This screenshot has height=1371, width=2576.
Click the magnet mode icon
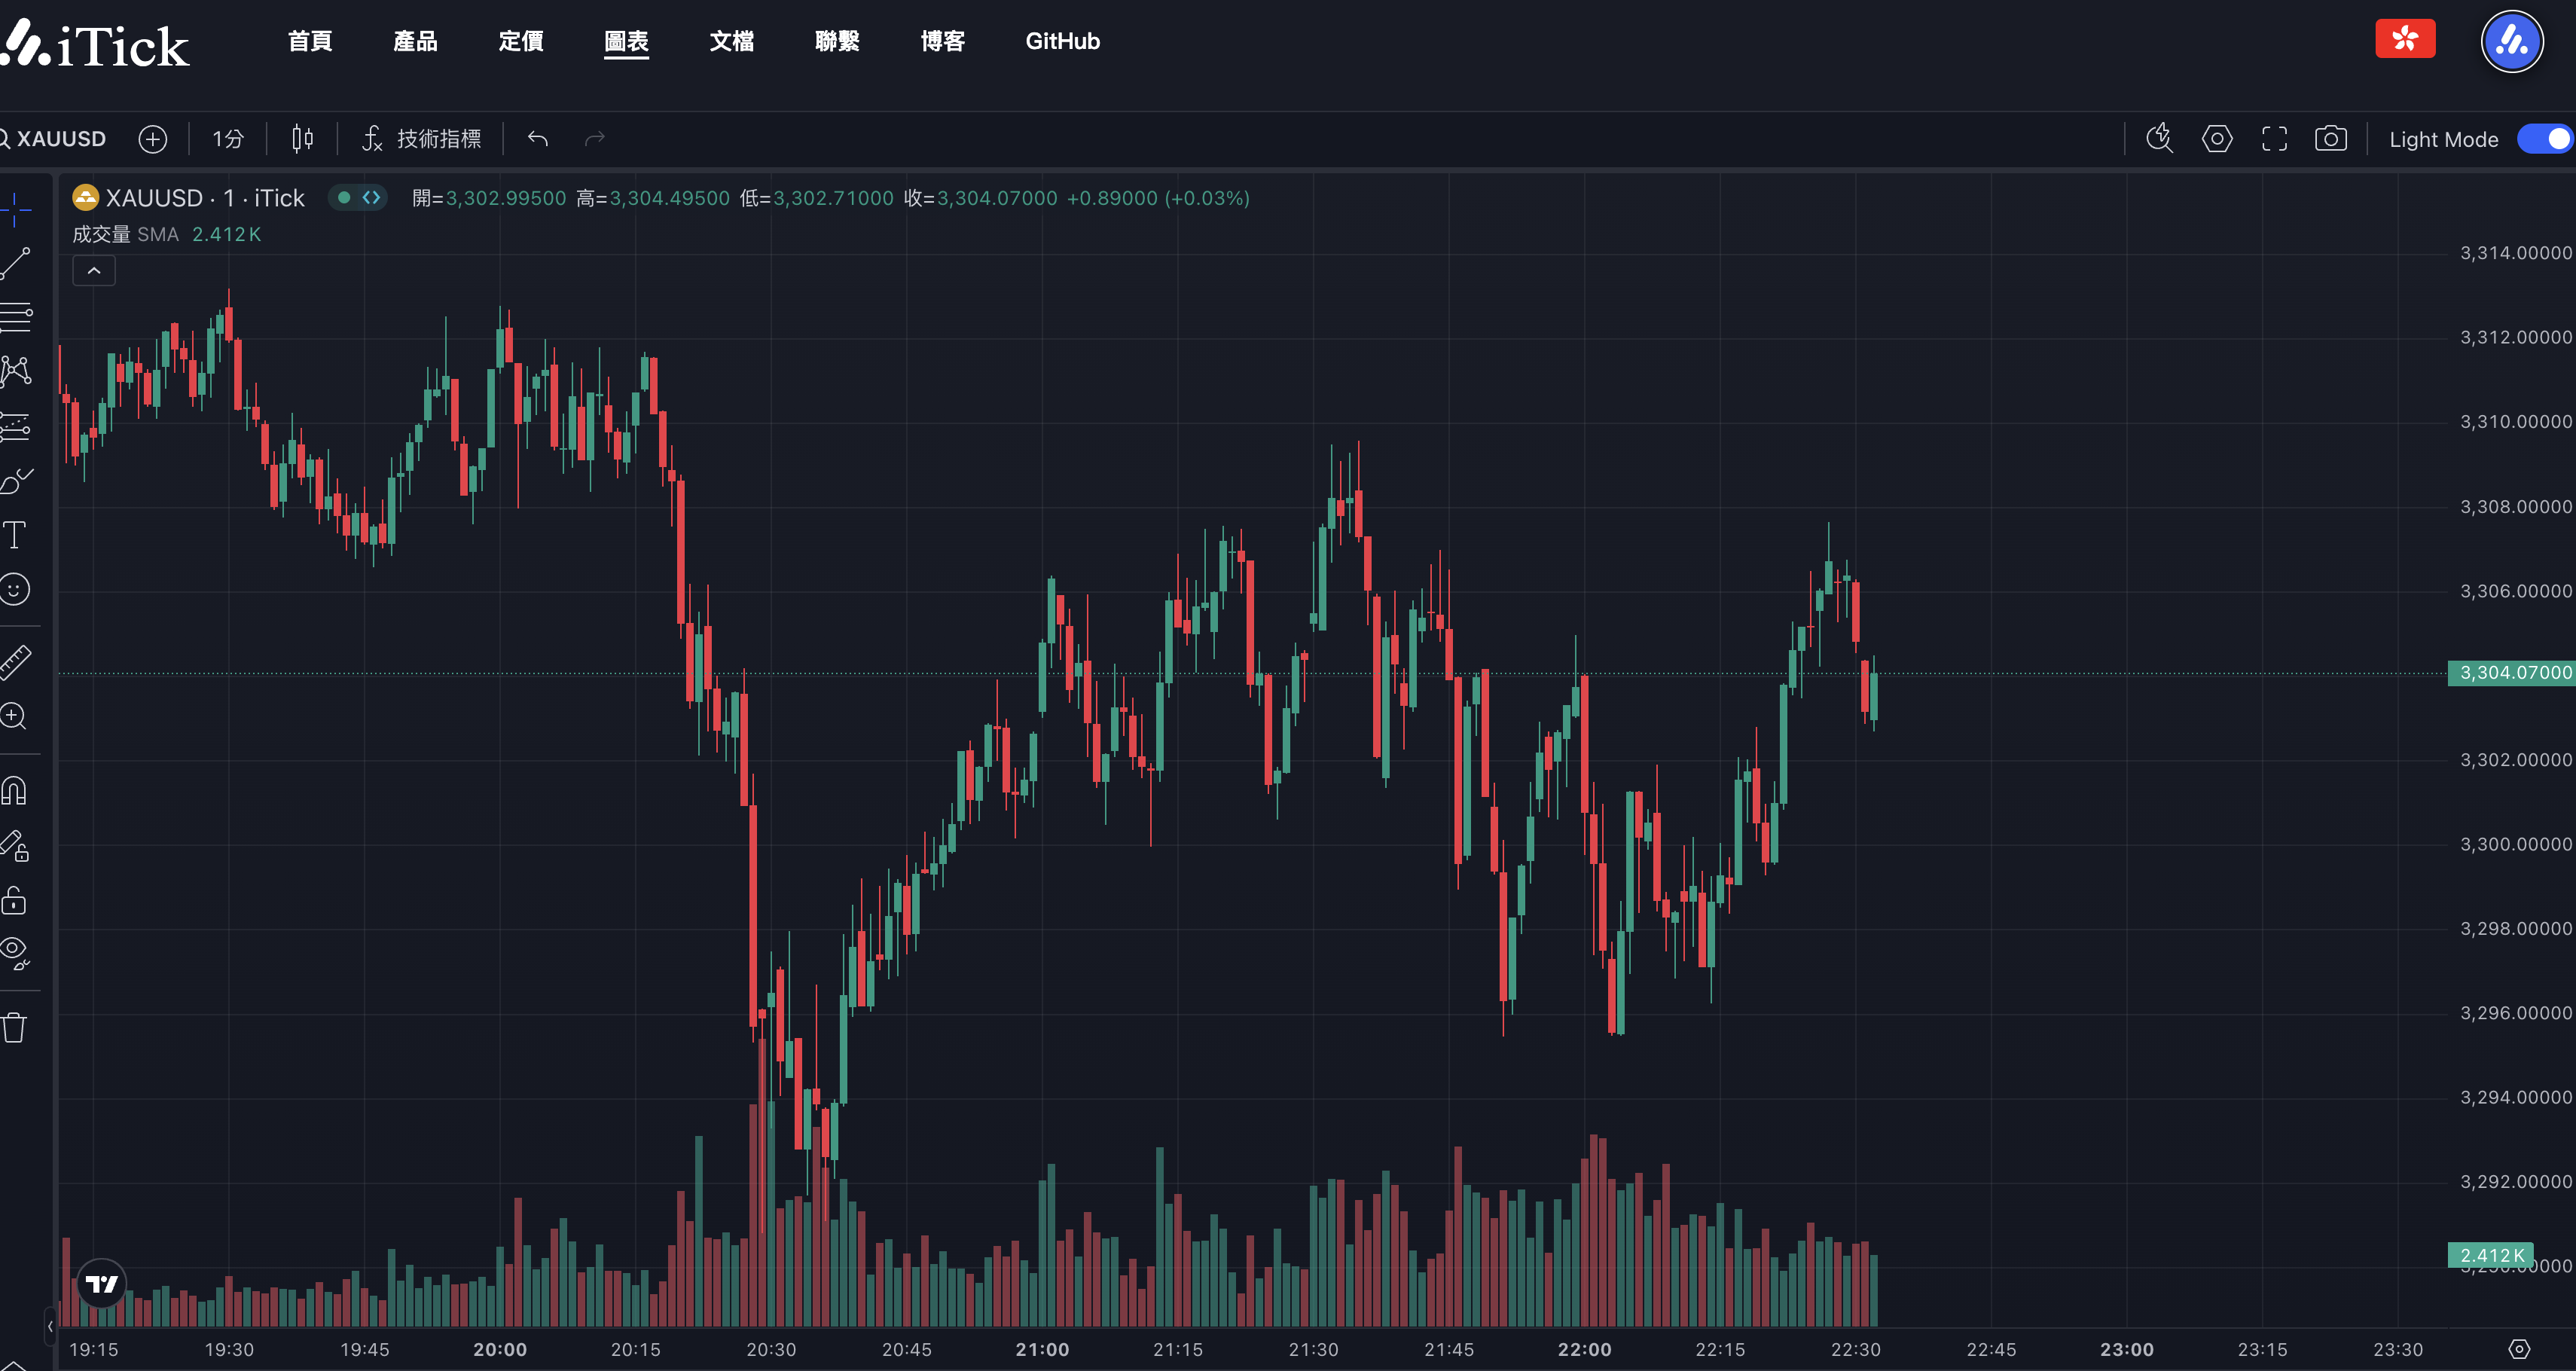[x=14, y=791]
